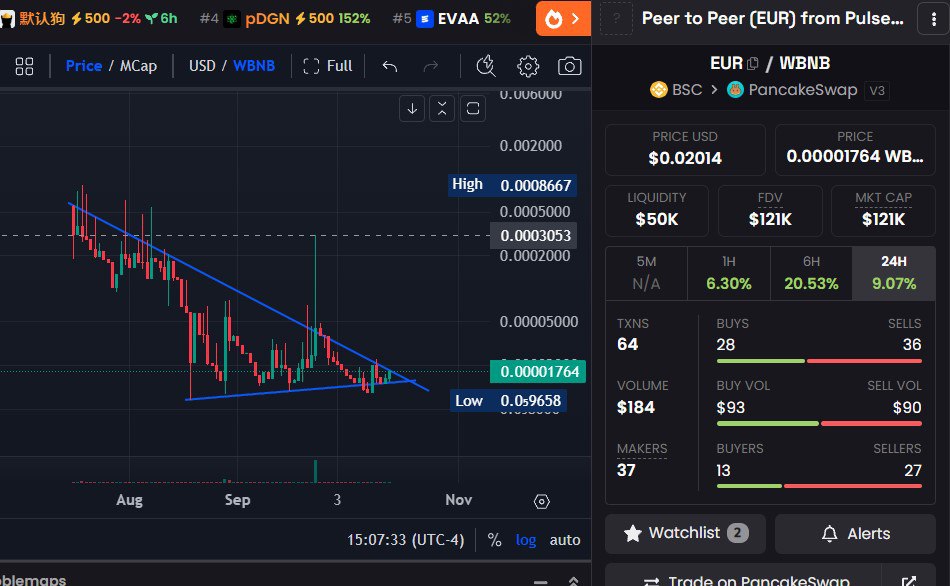
Task: Open the Alerts bell button
Action: (855, 533)
